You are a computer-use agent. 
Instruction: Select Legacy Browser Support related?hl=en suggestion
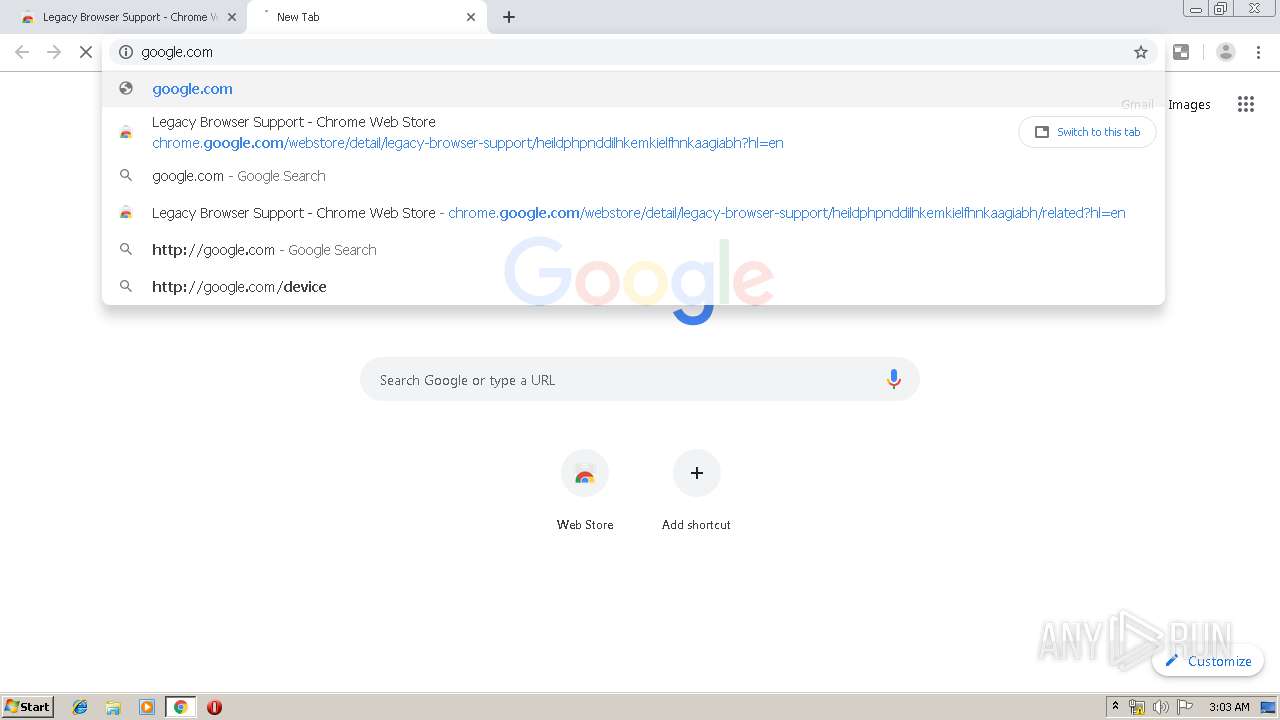pos(633,213)
